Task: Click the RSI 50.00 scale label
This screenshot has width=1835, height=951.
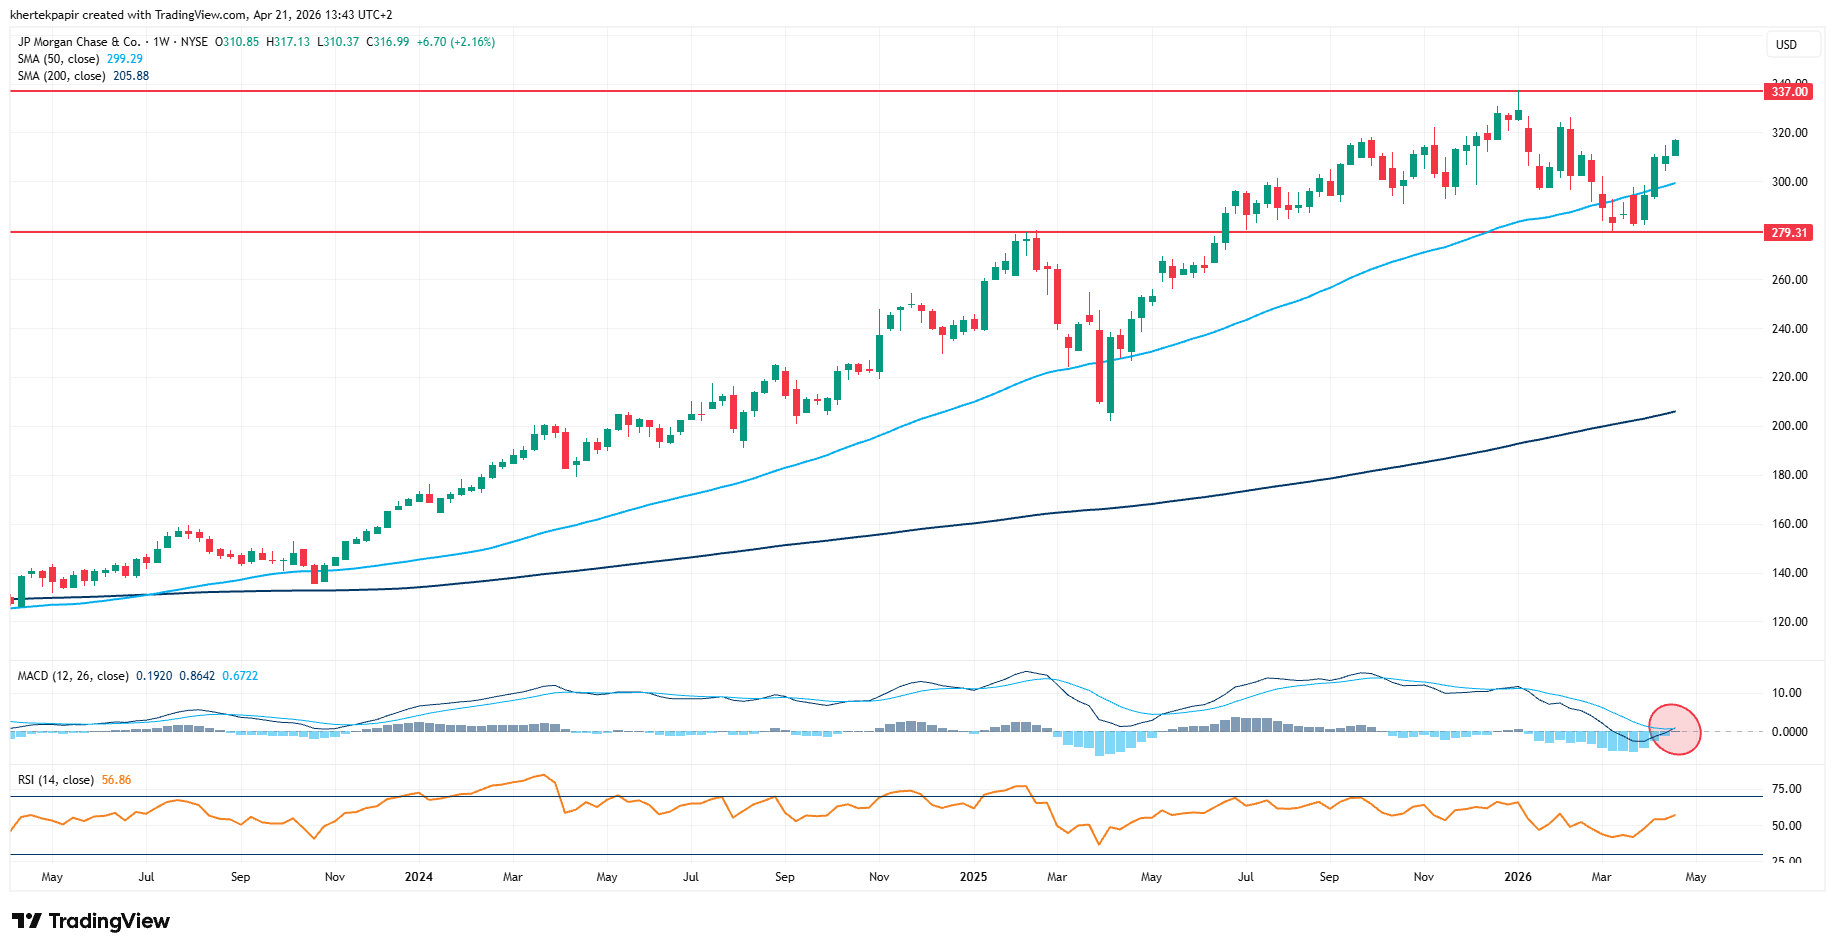Action: pos(1786,826)
